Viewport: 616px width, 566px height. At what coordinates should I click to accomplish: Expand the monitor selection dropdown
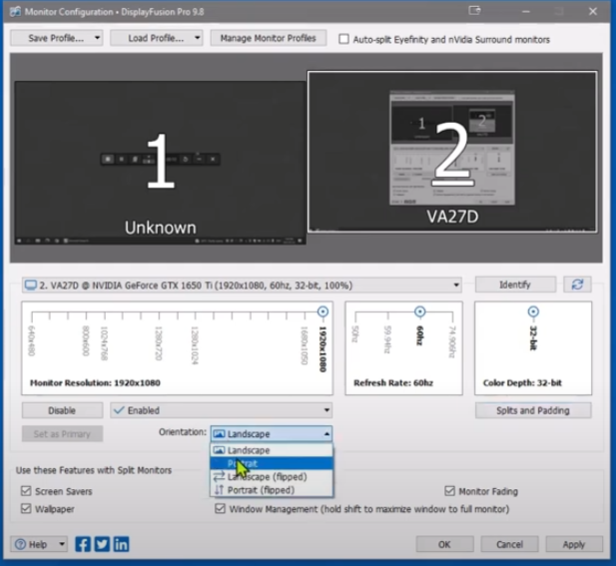[x=456, y=285]
